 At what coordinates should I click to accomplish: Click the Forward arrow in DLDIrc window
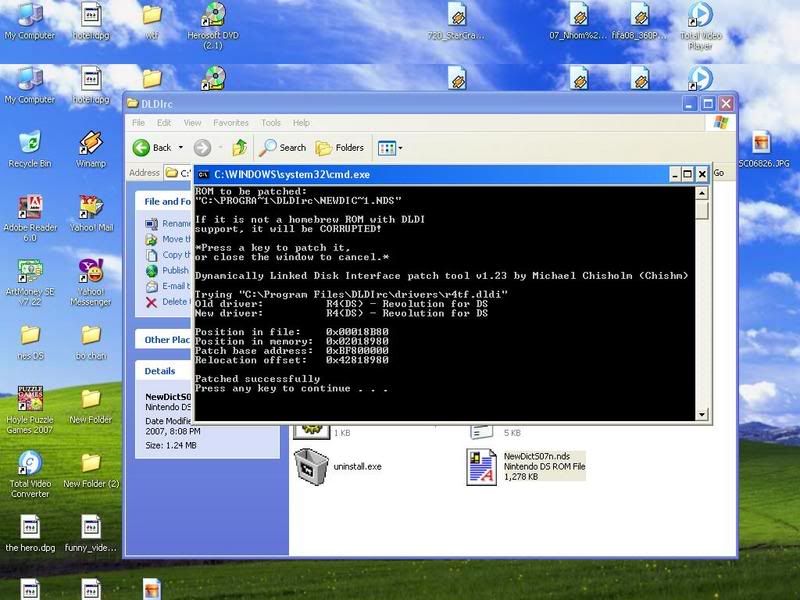pyautogui.click(x=203, y=148)
